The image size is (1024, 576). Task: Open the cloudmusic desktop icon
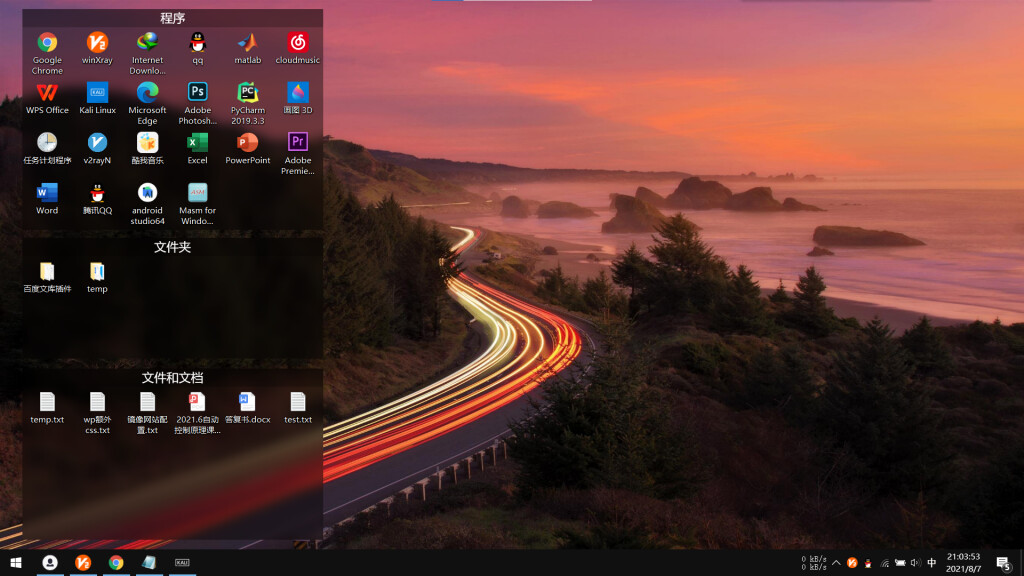click(x=298, y=48)
